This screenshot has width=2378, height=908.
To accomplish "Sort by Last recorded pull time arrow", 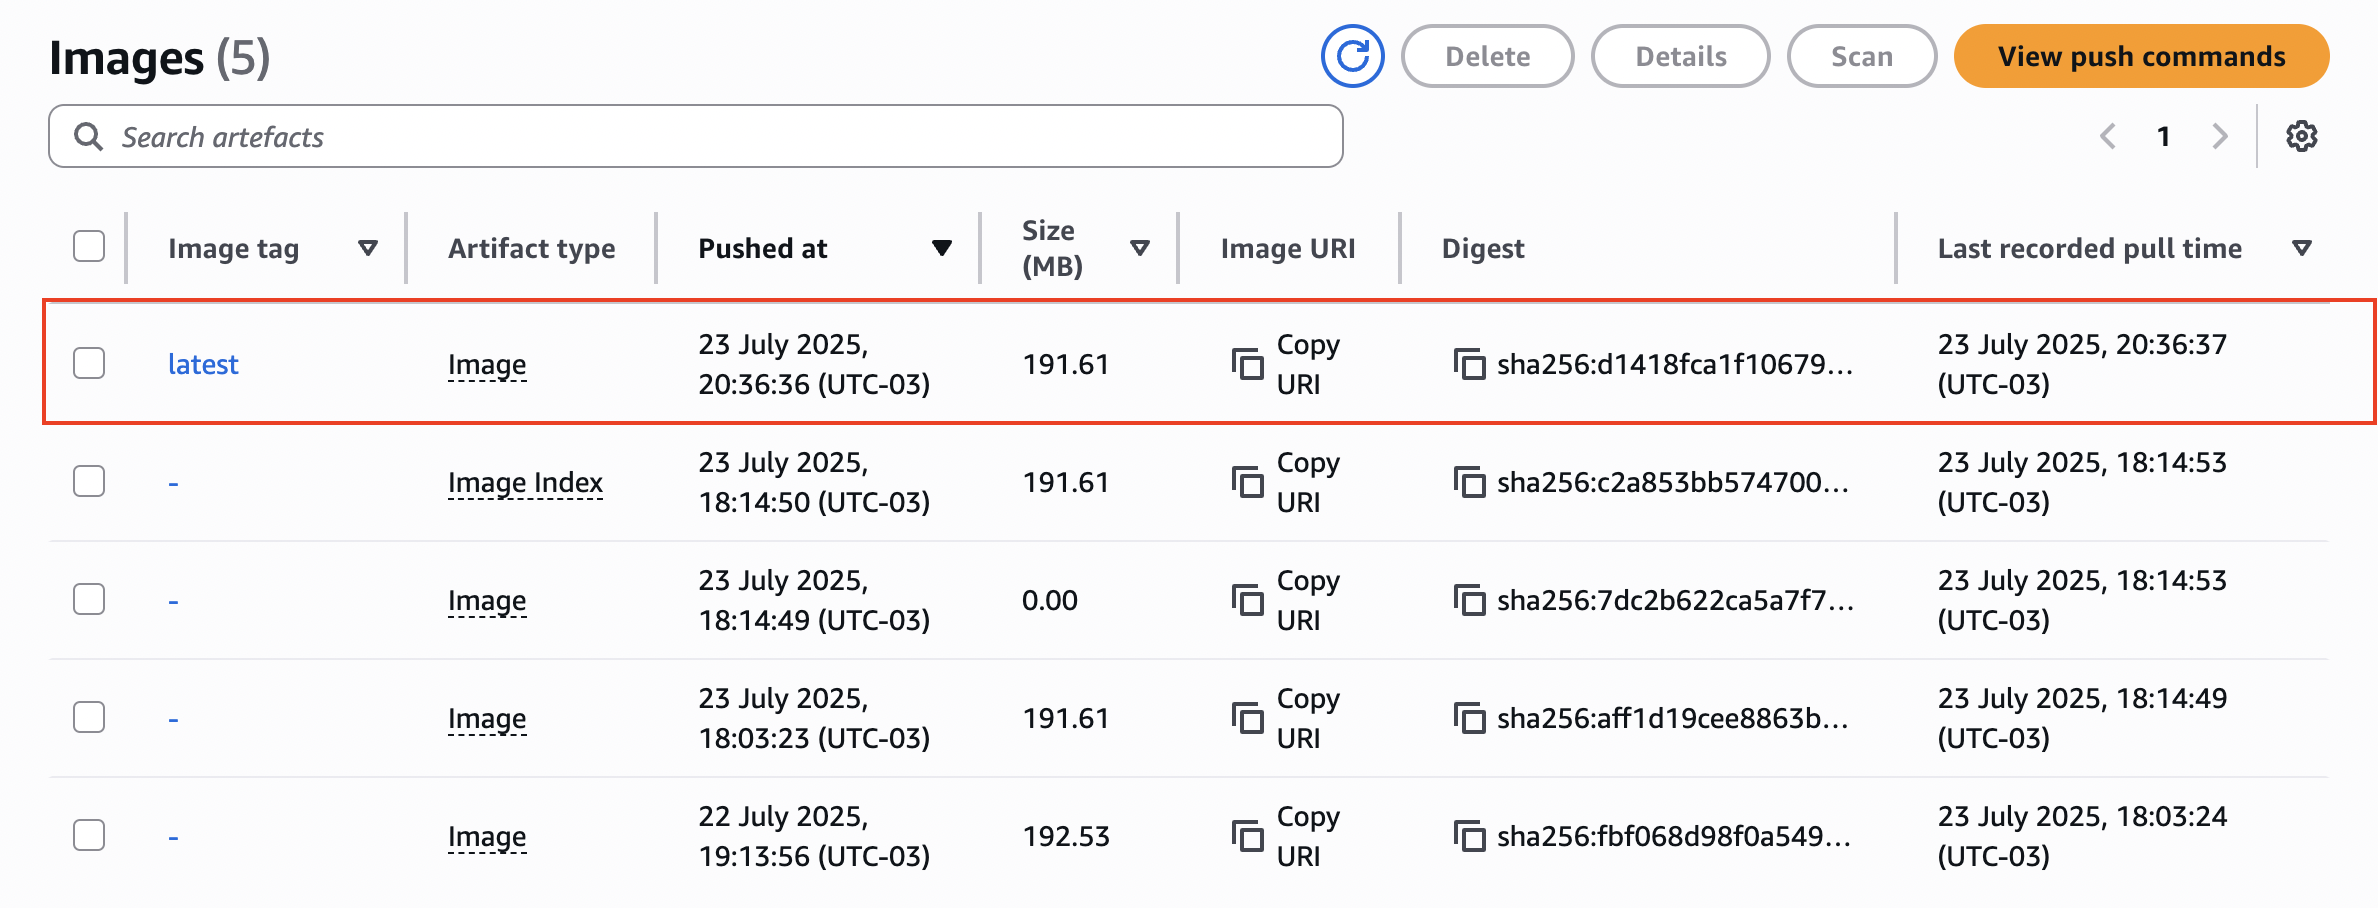I will pos(2301,248).
